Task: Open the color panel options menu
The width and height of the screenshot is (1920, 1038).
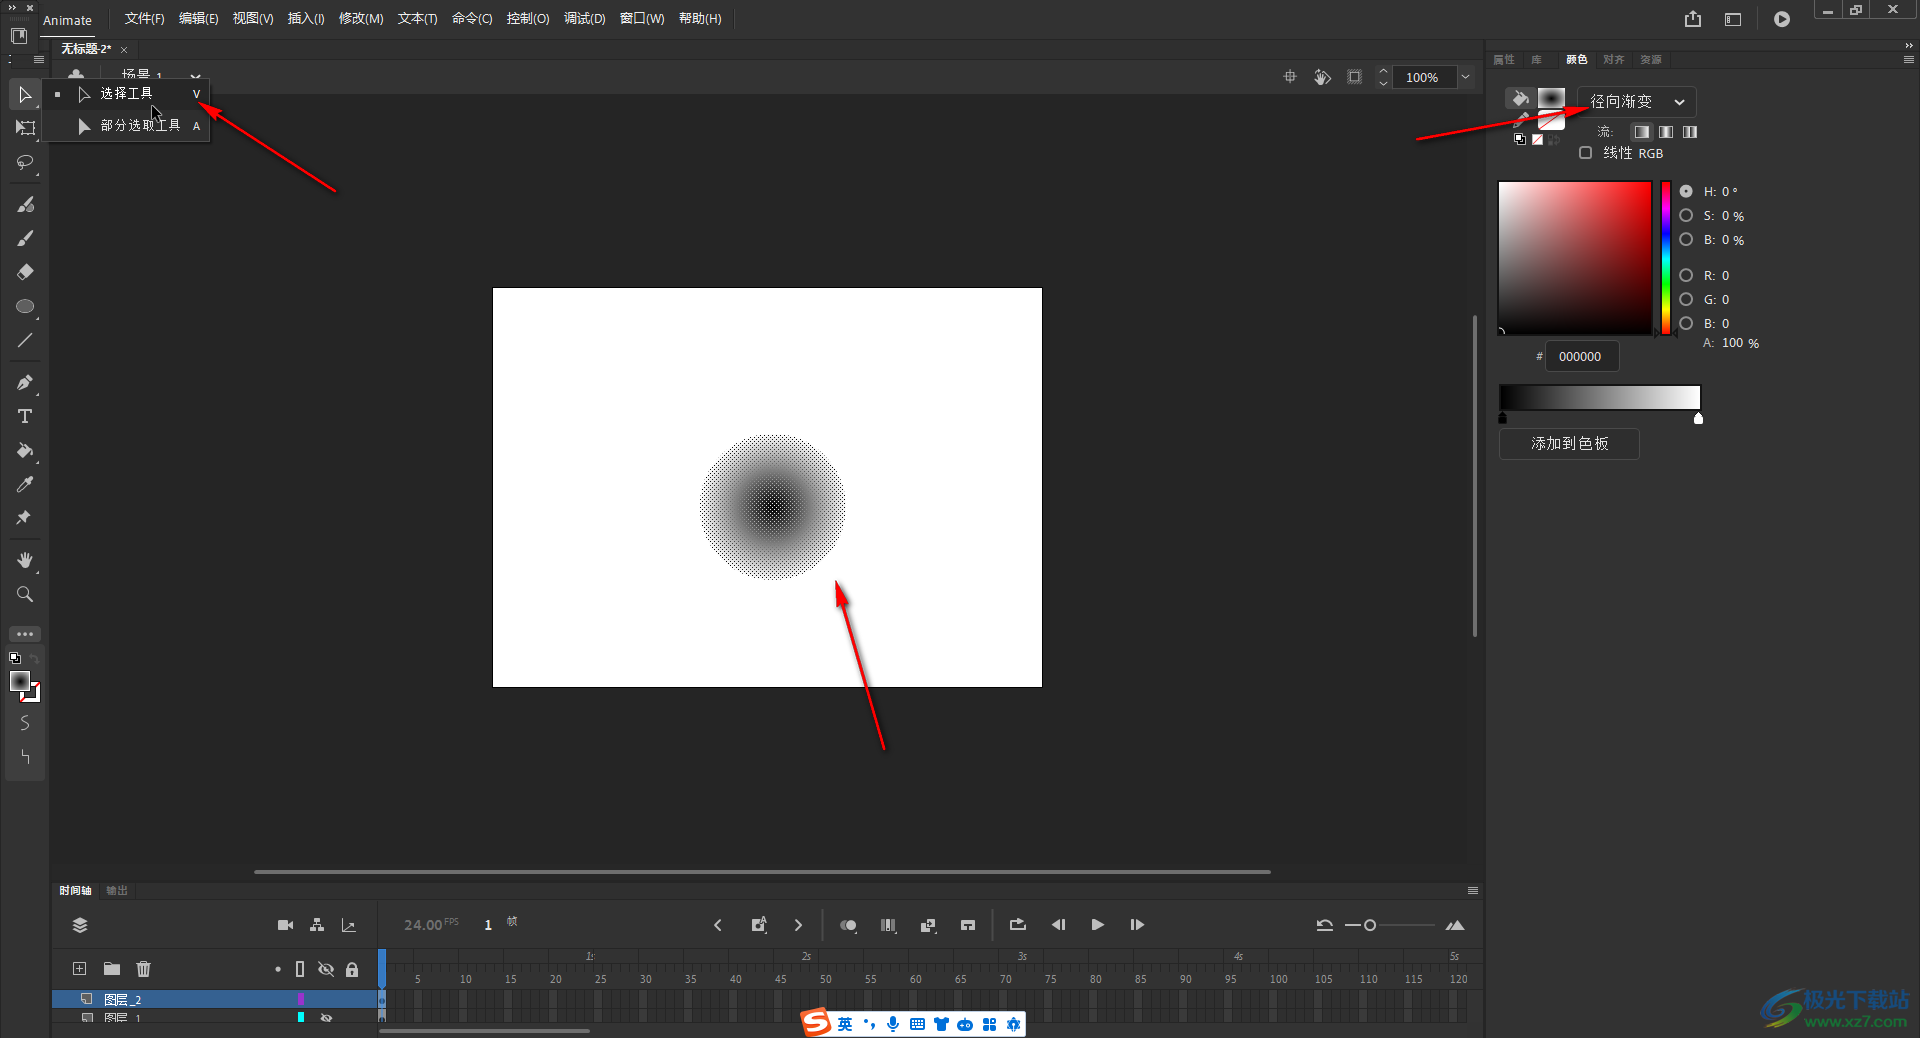Action: click(1908, 60)
